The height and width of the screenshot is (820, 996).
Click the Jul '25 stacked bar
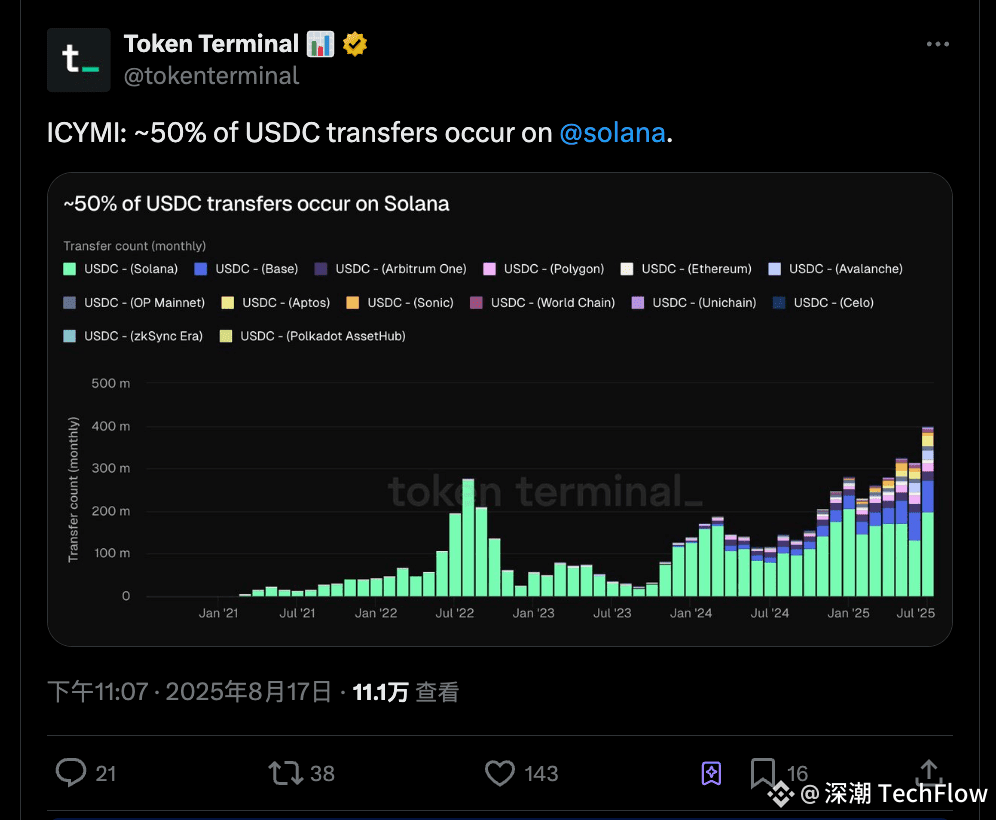pyautogui.click(x=927, y=511)
